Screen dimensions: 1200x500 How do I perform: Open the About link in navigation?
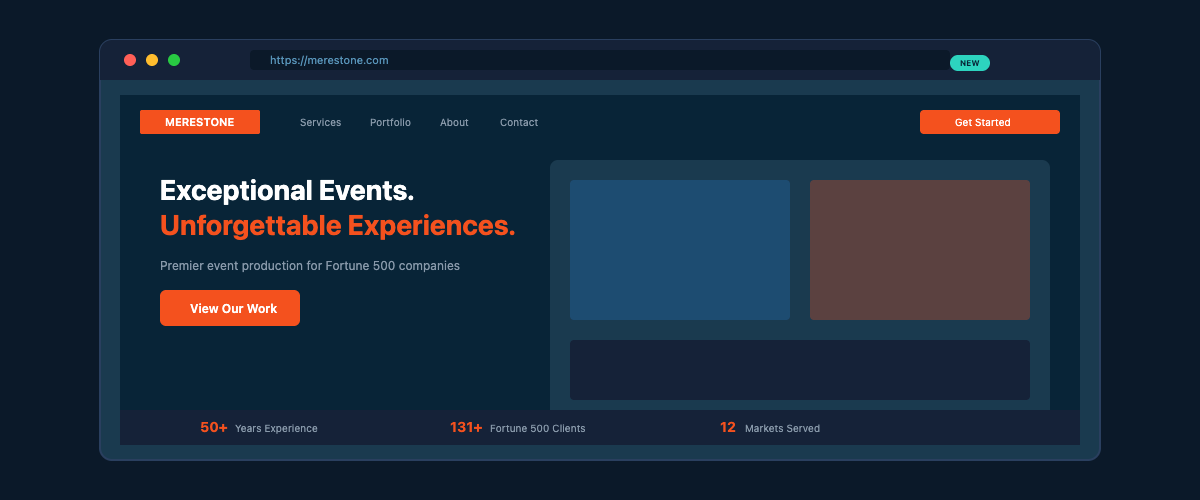454,122
